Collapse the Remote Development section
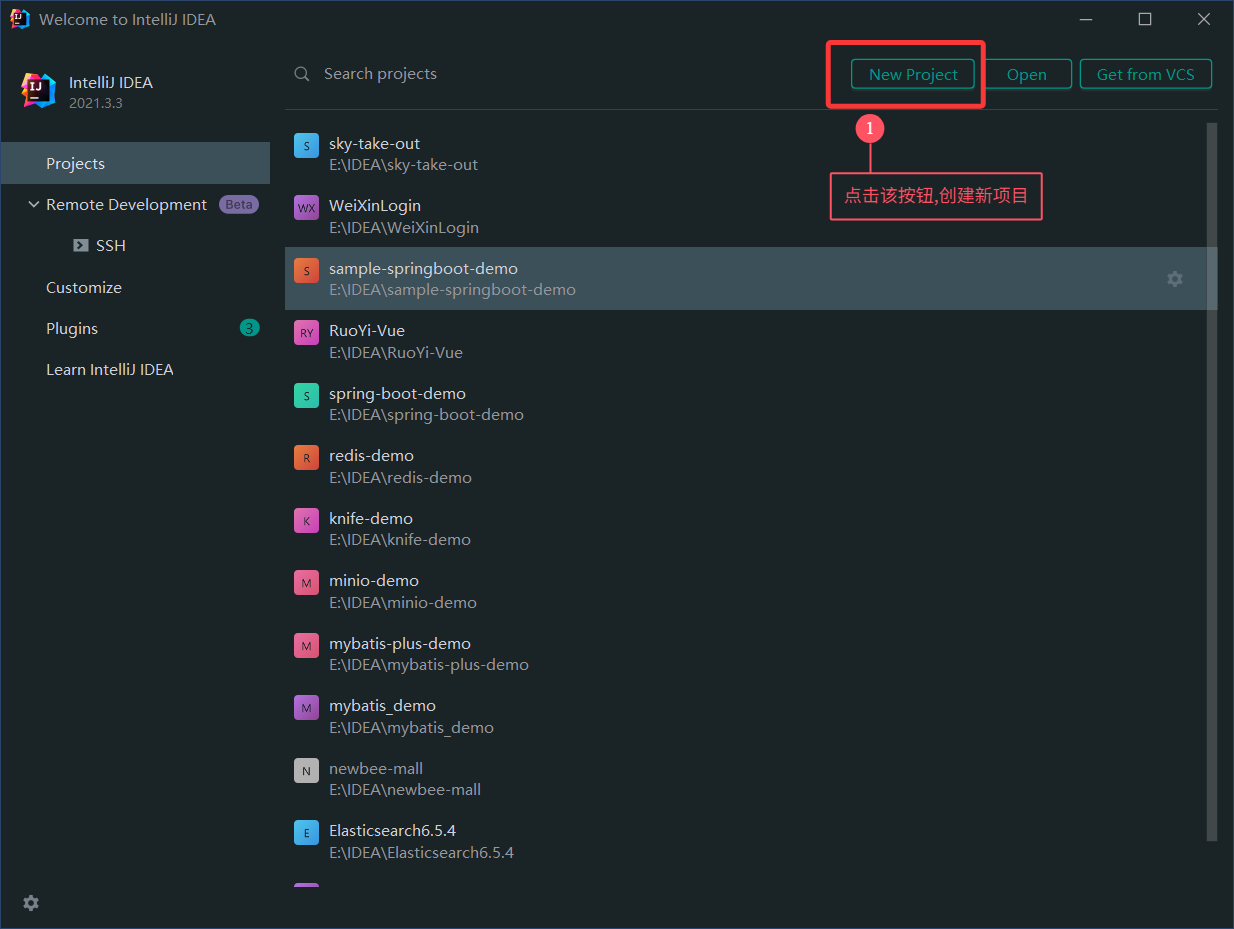The width and height of the screenshot is (1234, 929). 34,205
